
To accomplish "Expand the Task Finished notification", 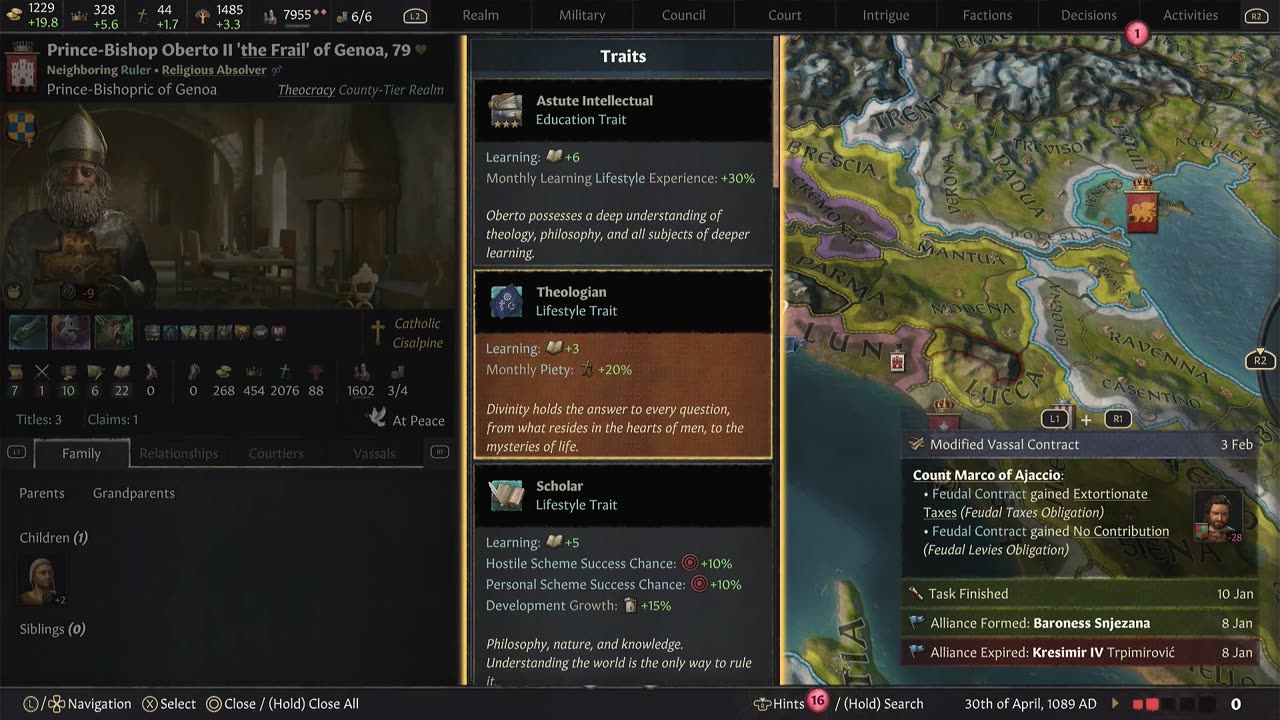I will pyautogui.click(x=1080, y=594).
